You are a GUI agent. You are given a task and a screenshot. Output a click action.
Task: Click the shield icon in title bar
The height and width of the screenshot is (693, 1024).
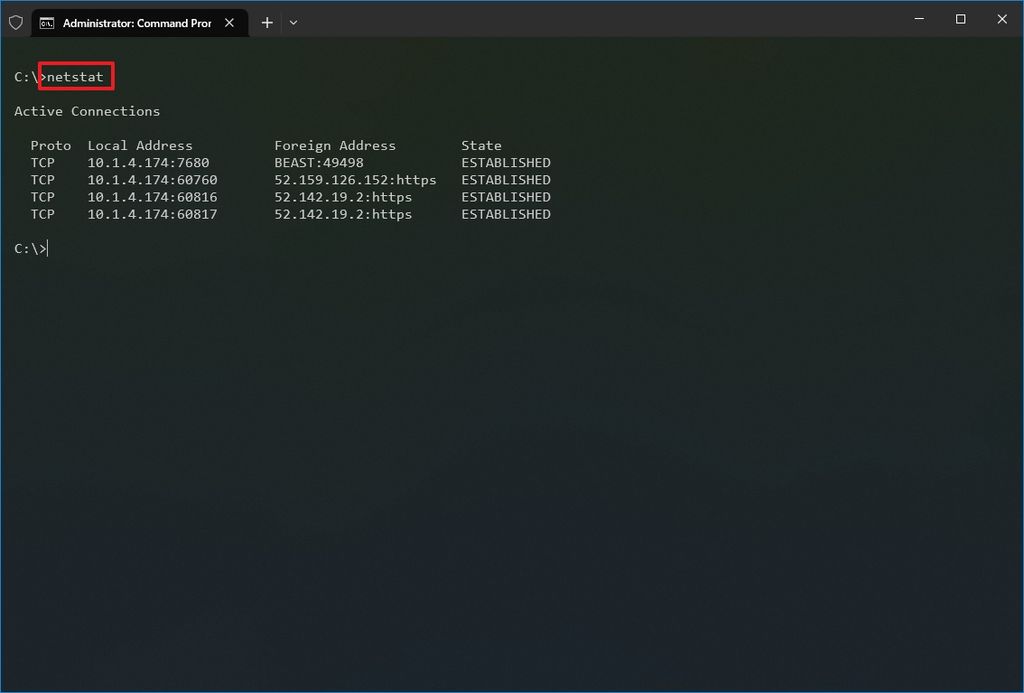[16, 23]
